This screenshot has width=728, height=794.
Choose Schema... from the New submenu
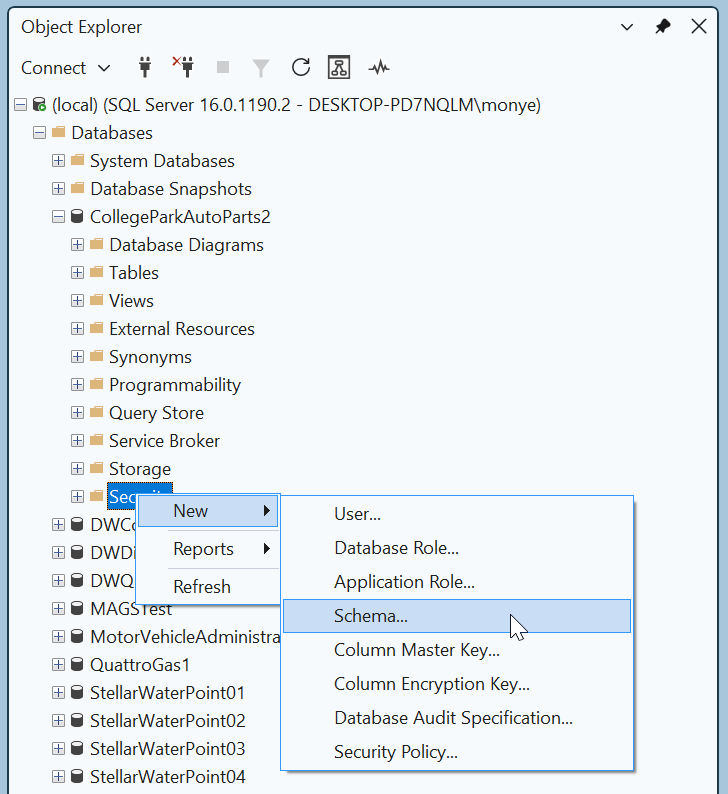tap(457, 616)
